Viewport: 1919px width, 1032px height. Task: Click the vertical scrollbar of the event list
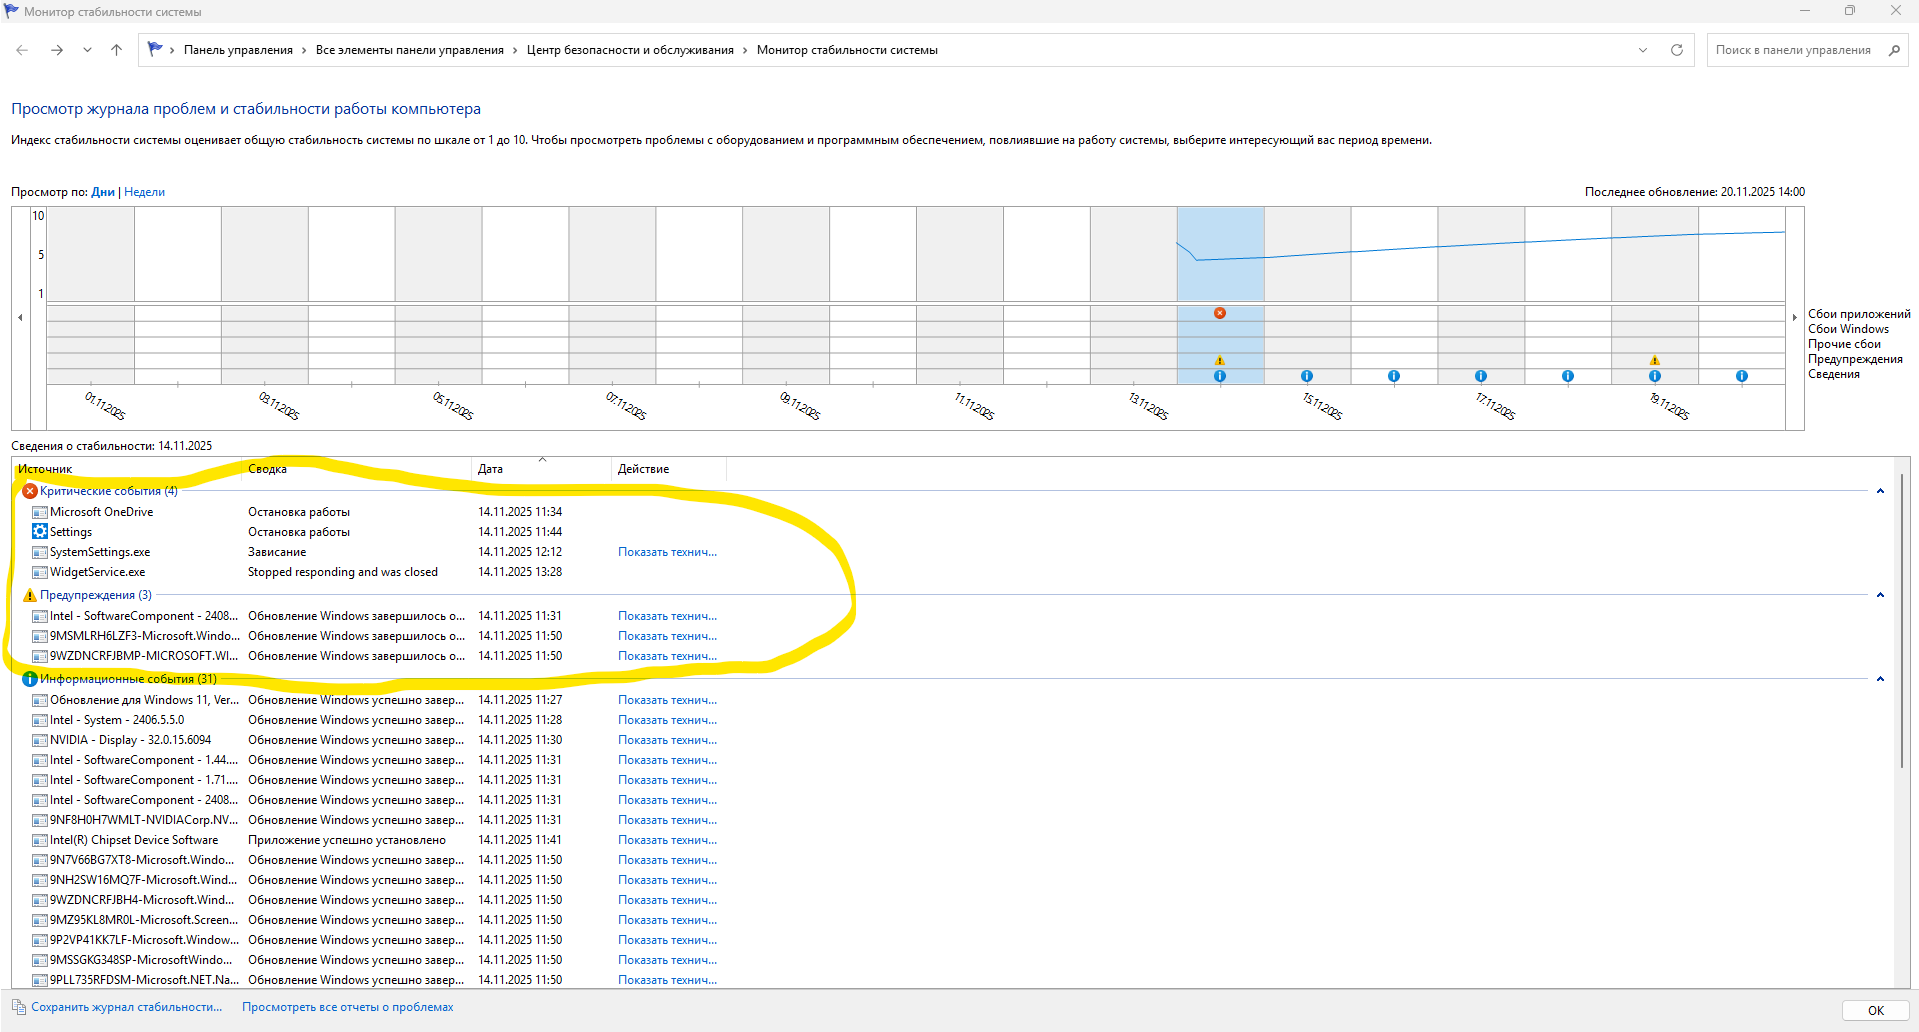click(x=1902, y=620)
